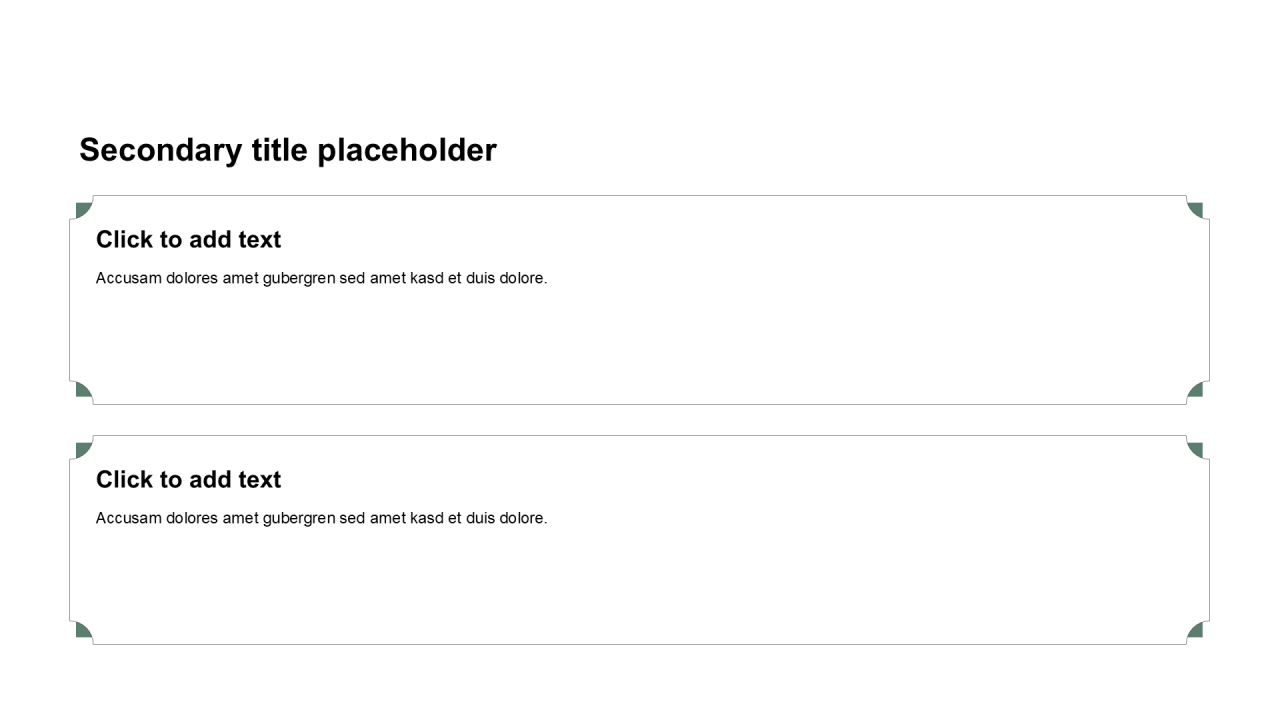
Task: Select the top-right green corner ornament of upper card
Action: (1196, 210)
